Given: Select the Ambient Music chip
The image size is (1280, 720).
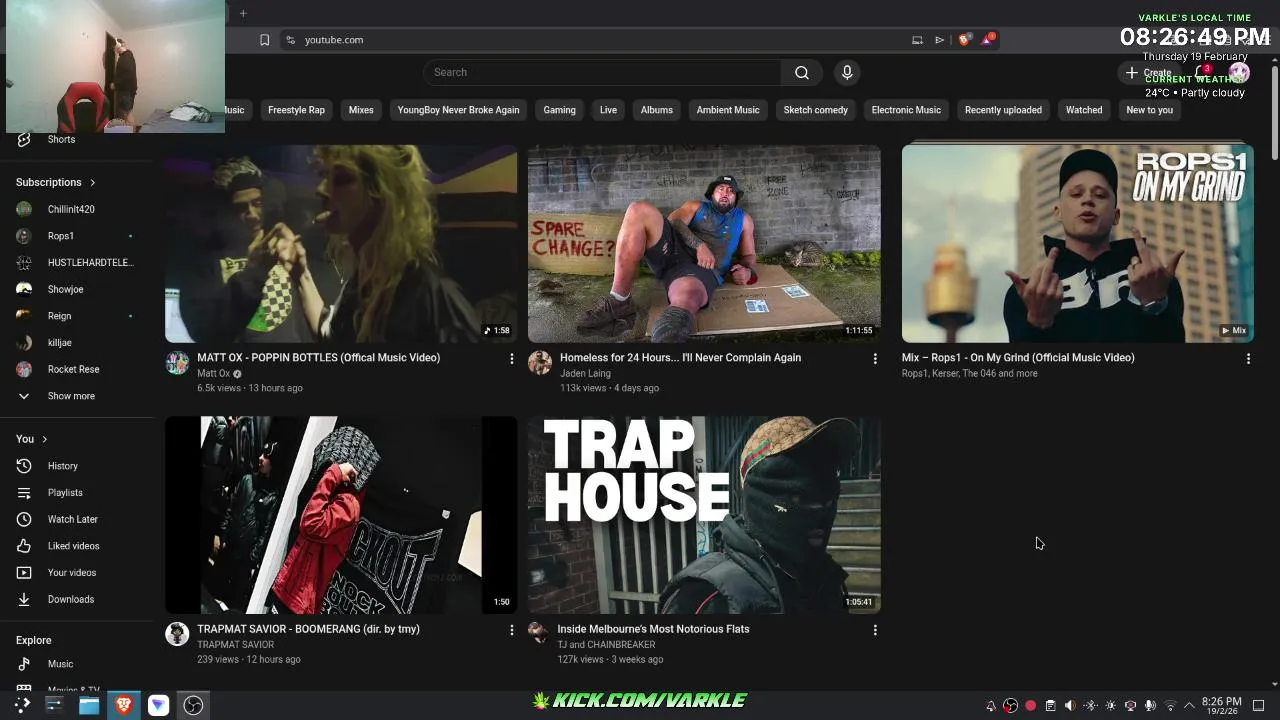Looking at the screenshot, I should pos(728,110).
